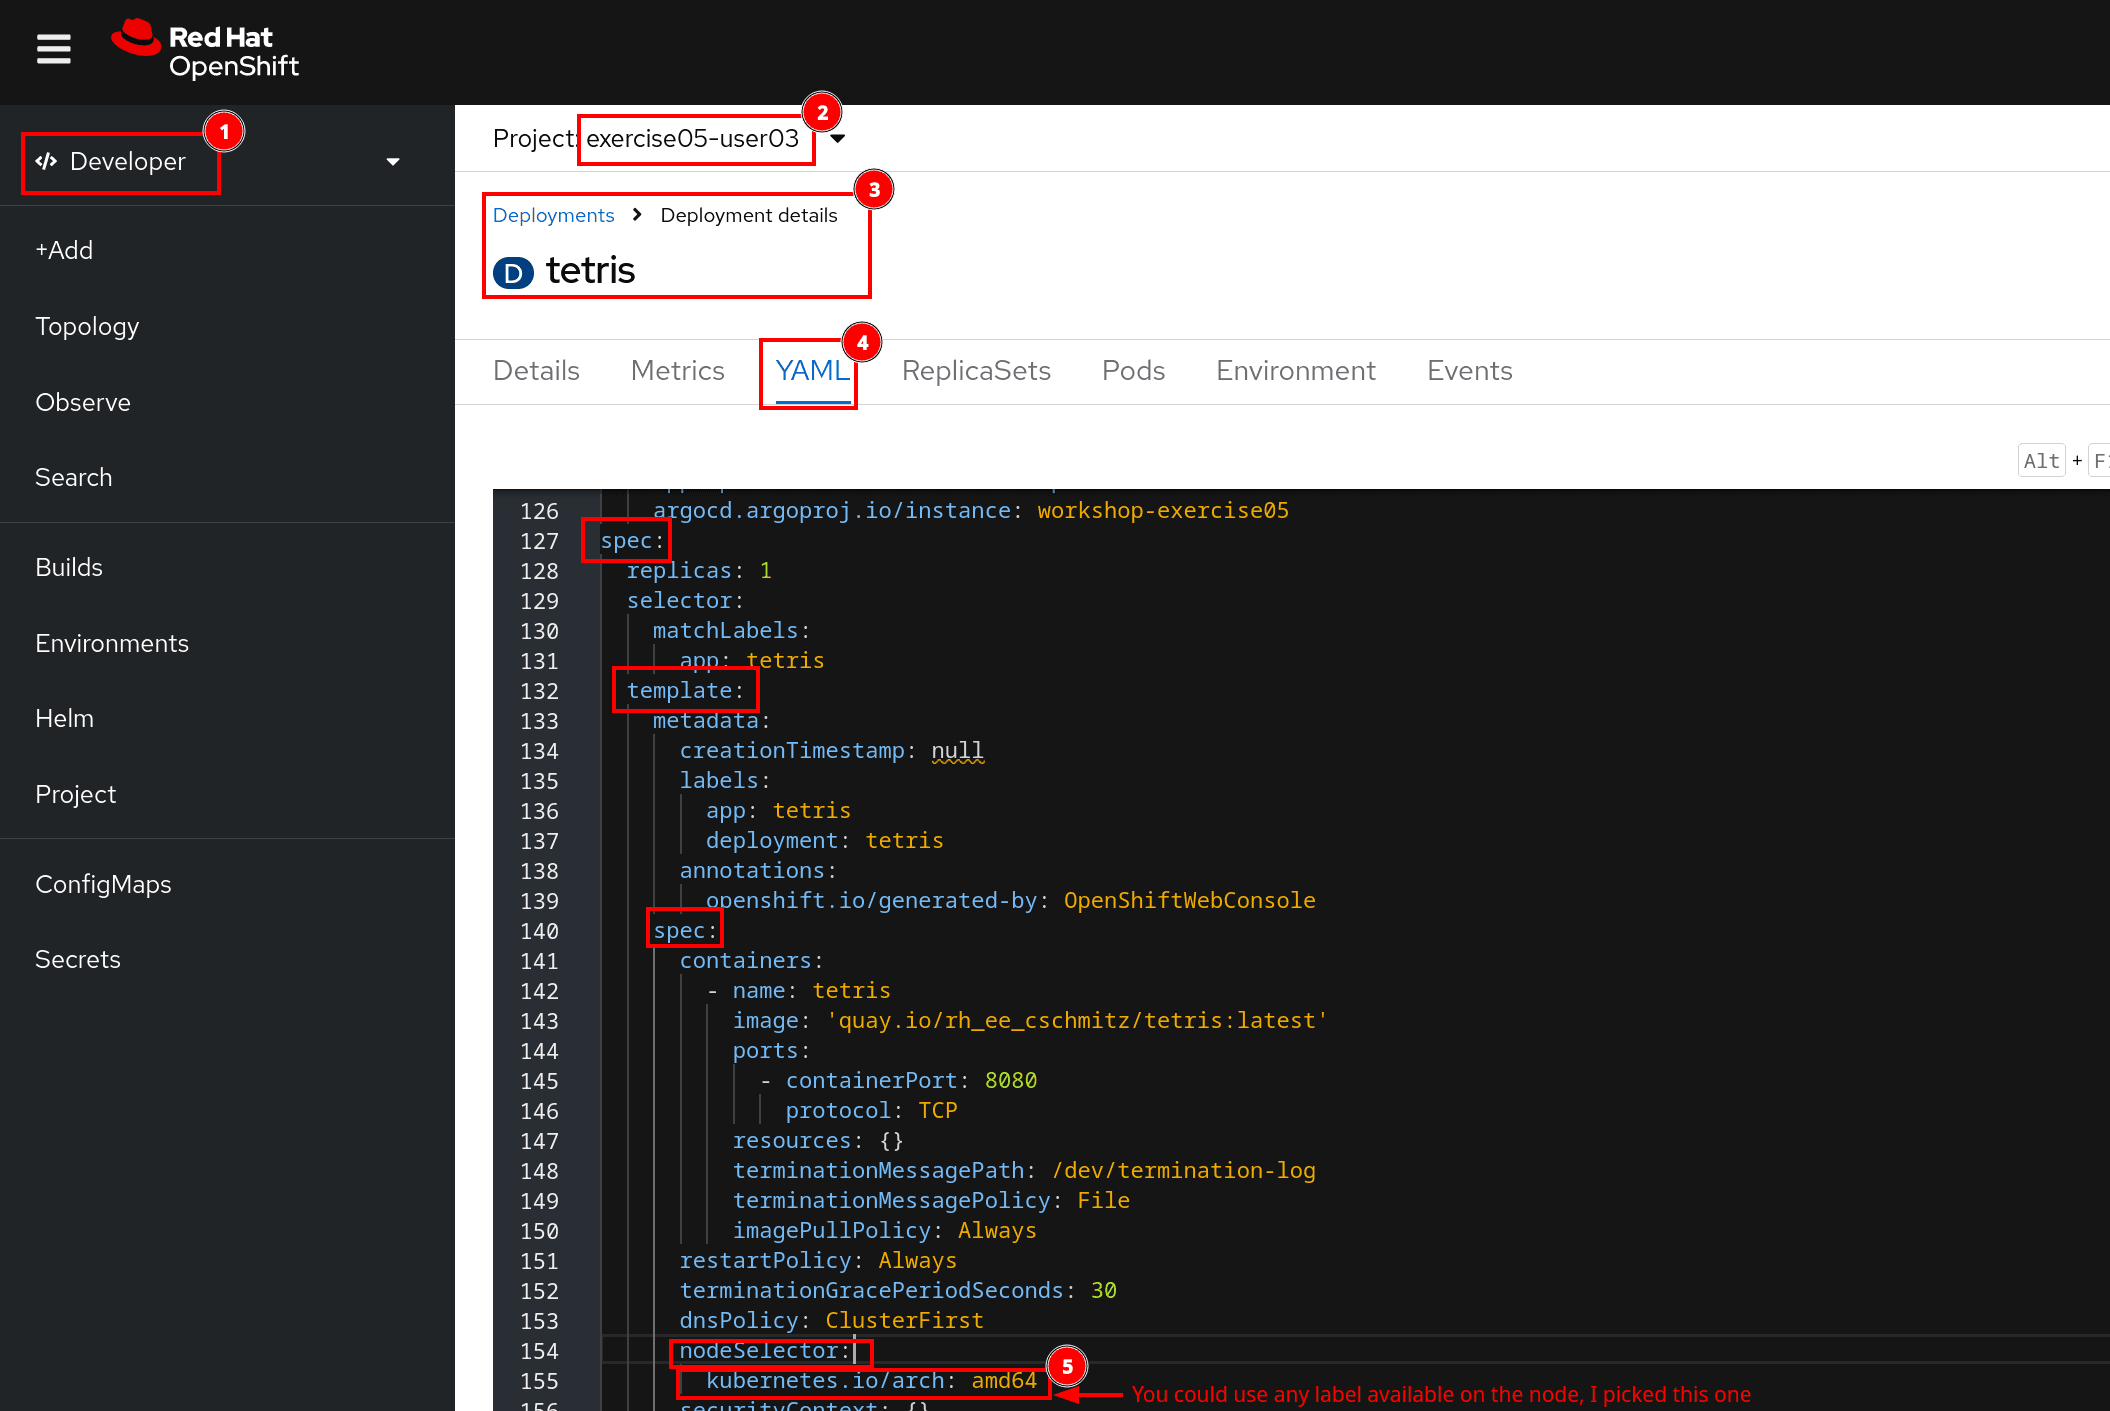This screenshot has width=2110, height=1411.
Task: Switch to the Pods tab
Action: click(x=1133, y=371)
